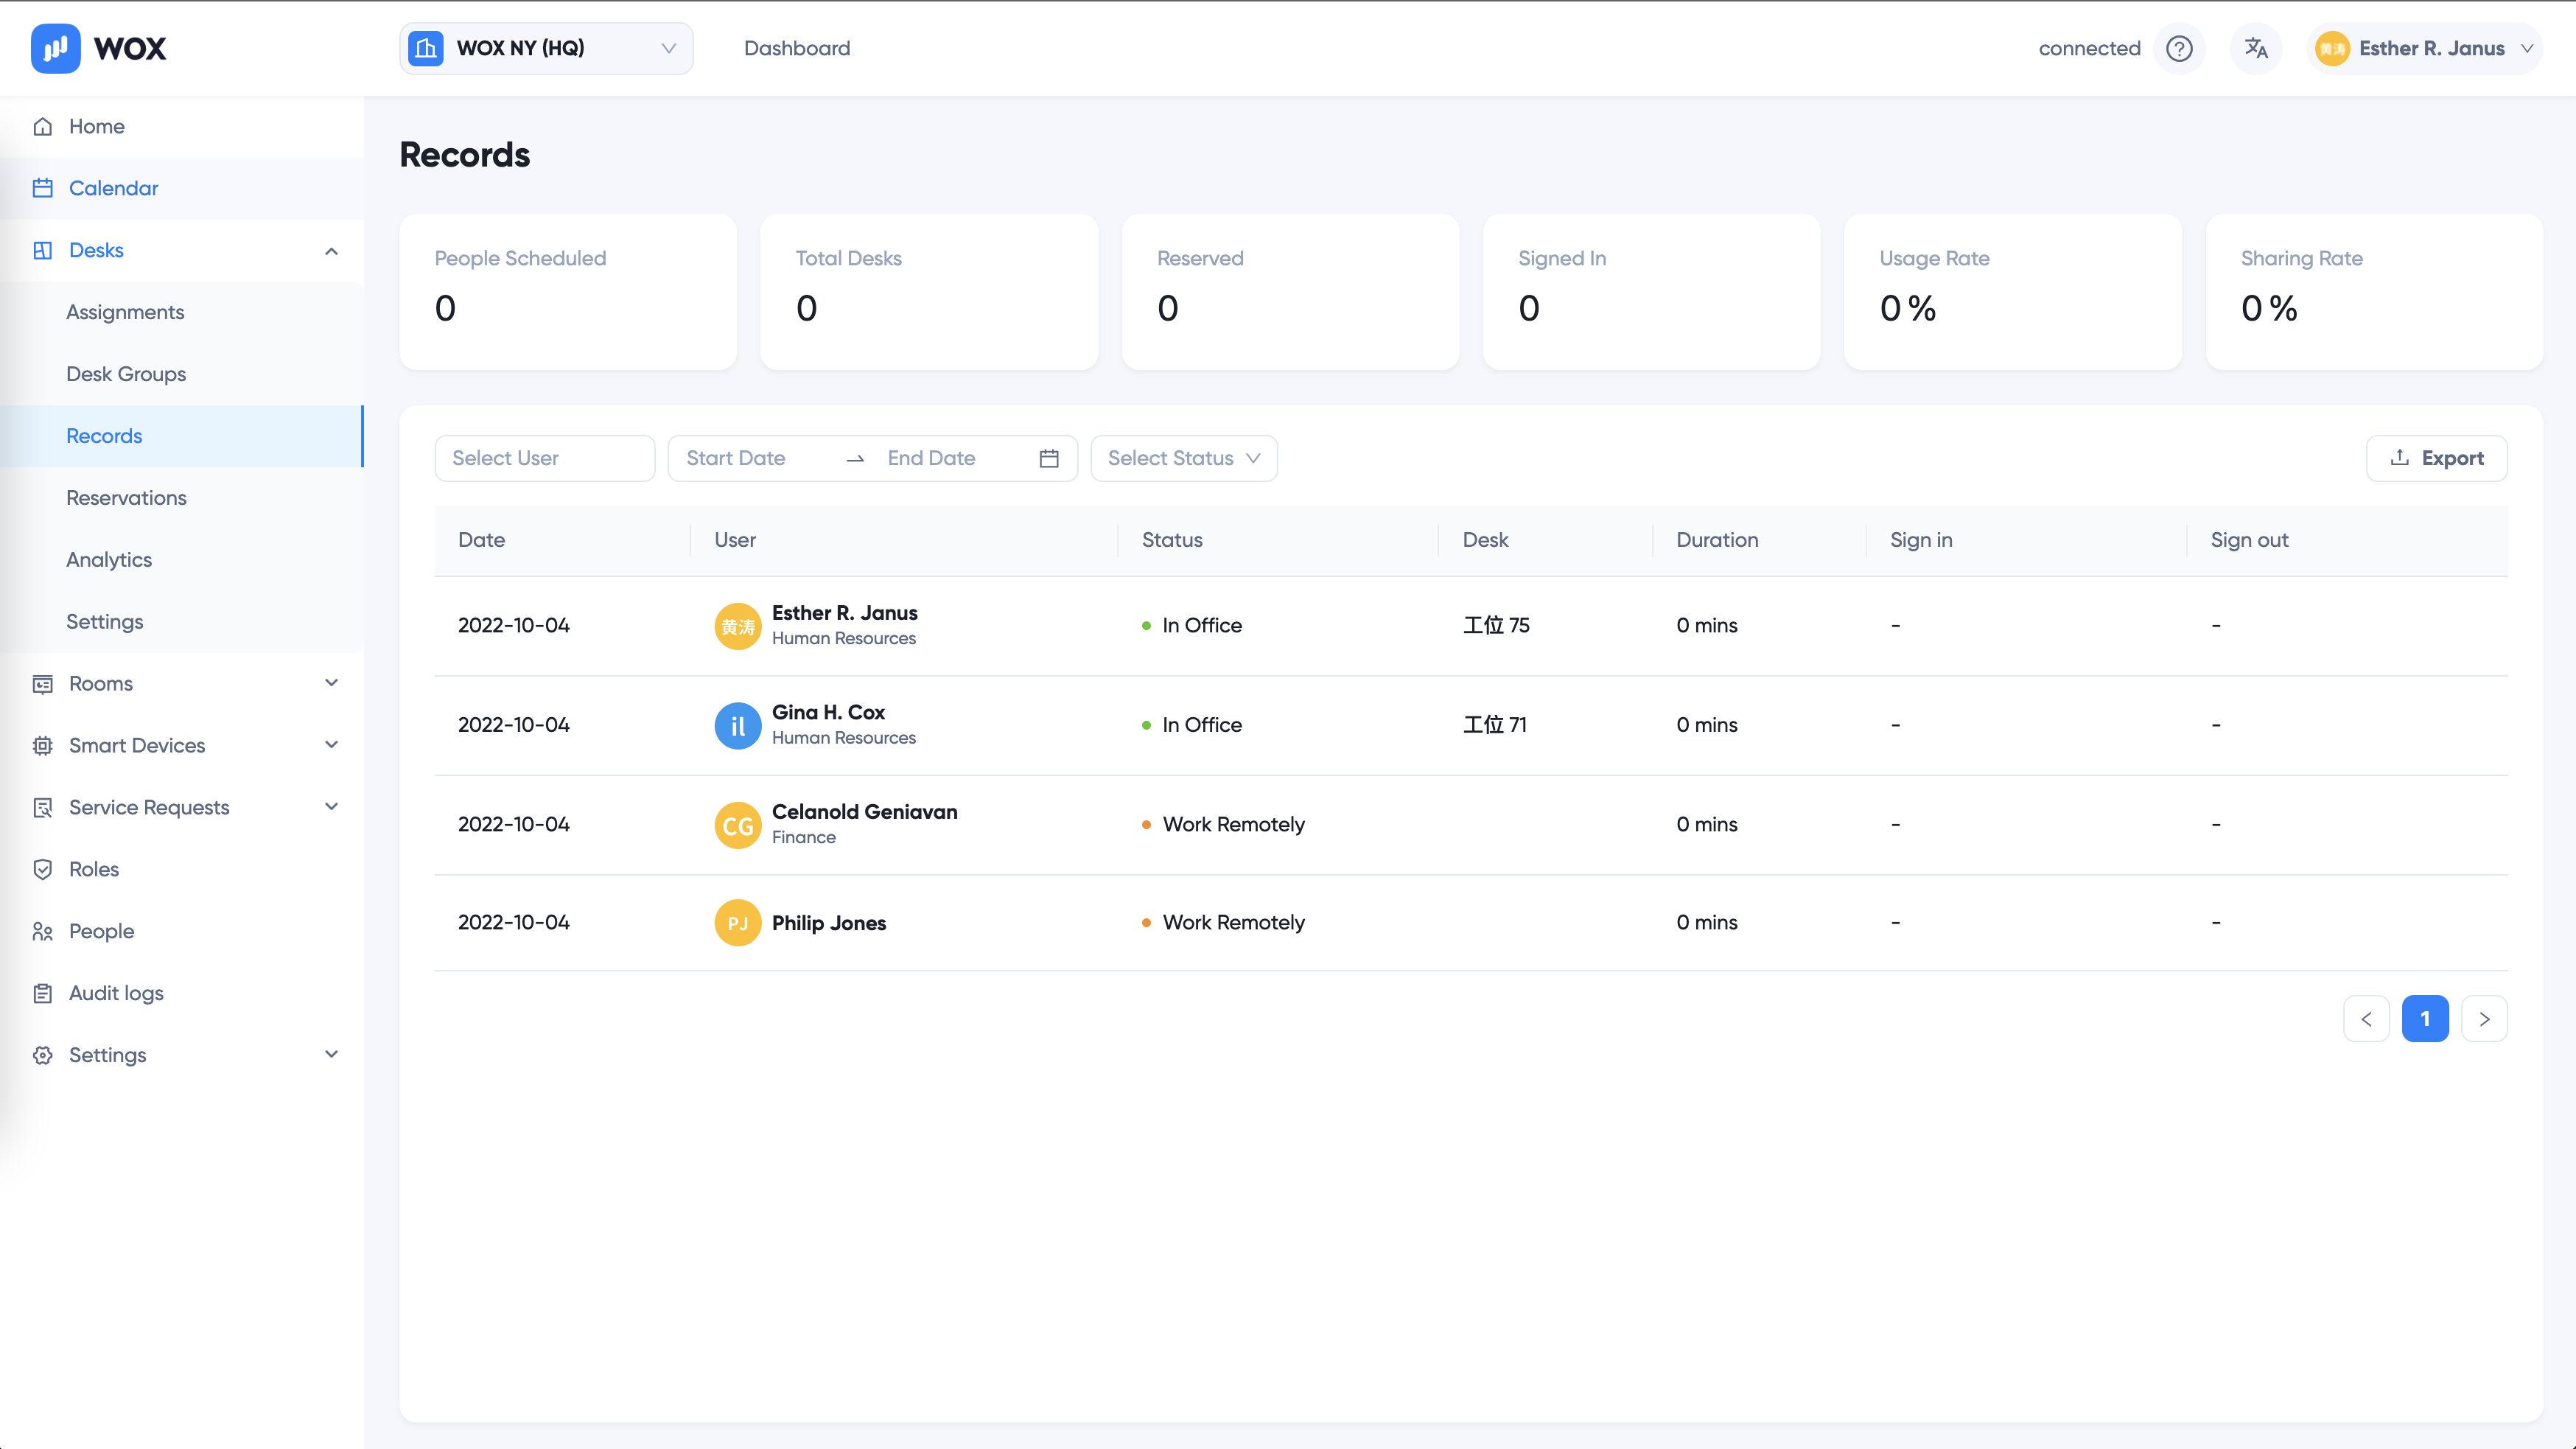Click the Calendar icon in sidebar
2576x1449 pixels.
click(42, 188)
